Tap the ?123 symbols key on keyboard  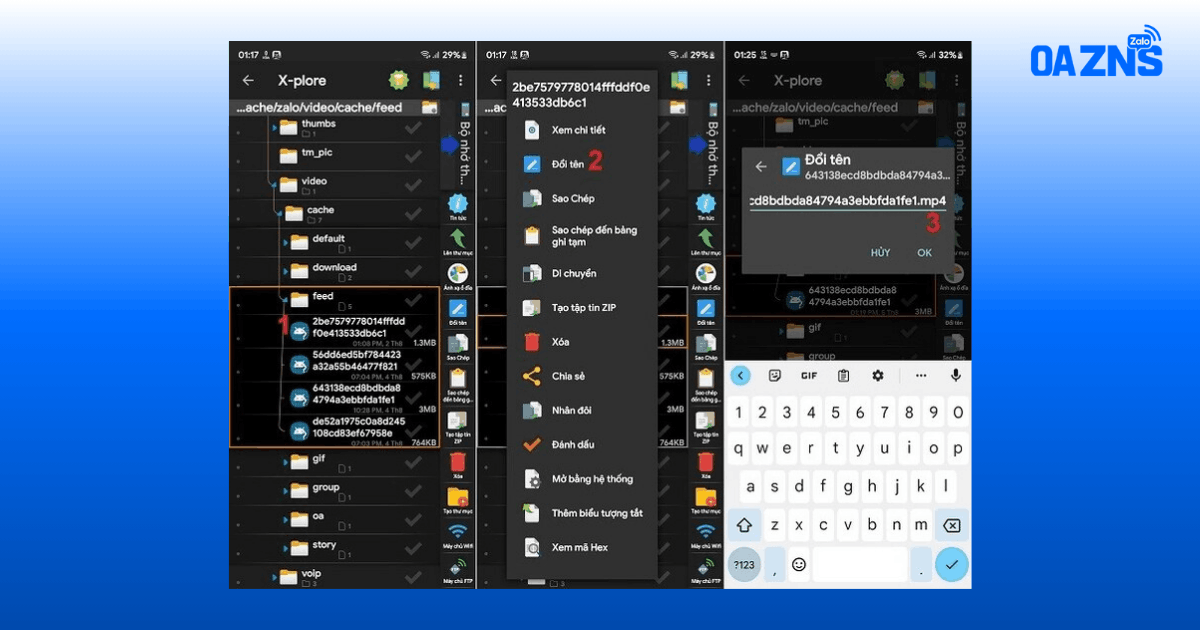pos(744,564)
